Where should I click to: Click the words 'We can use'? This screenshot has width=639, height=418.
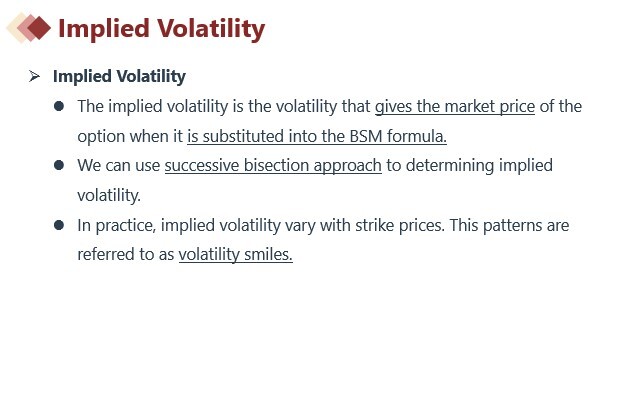[x=119, y=166]
